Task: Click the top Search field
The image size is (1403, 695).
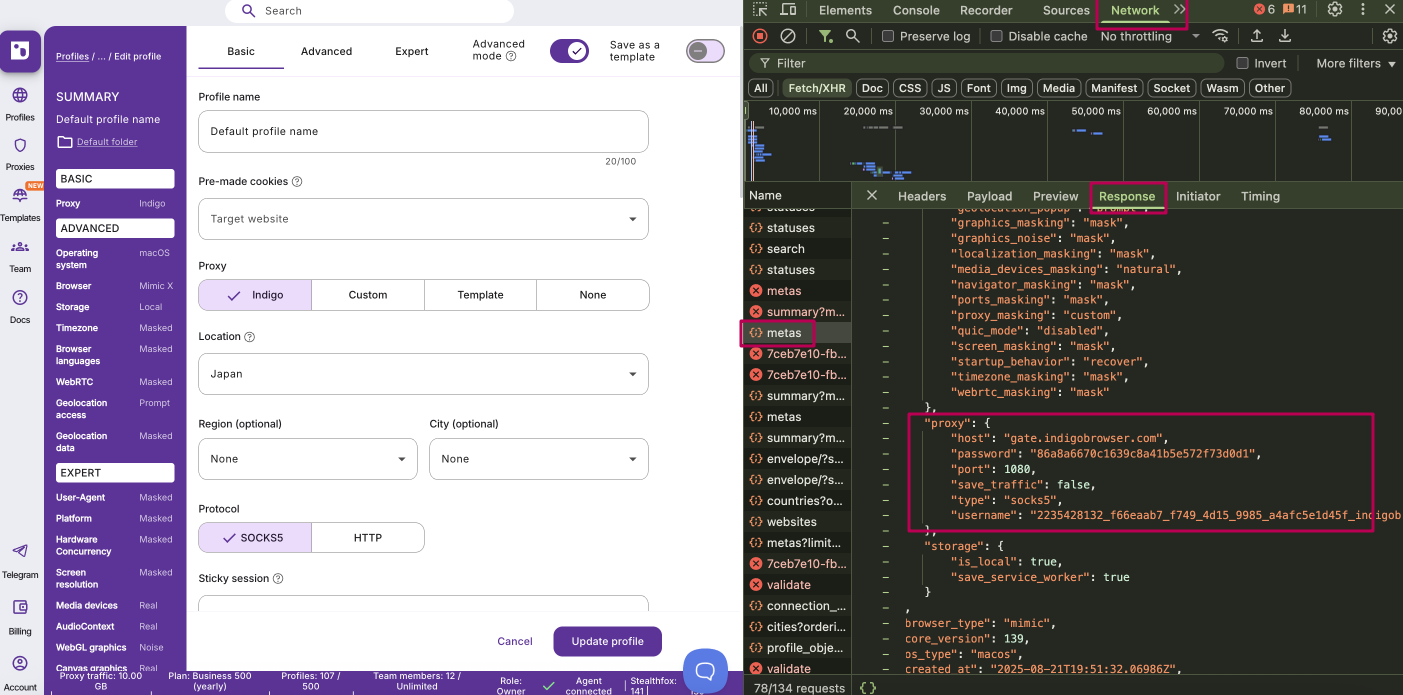Action: click(x=370, y=11)
